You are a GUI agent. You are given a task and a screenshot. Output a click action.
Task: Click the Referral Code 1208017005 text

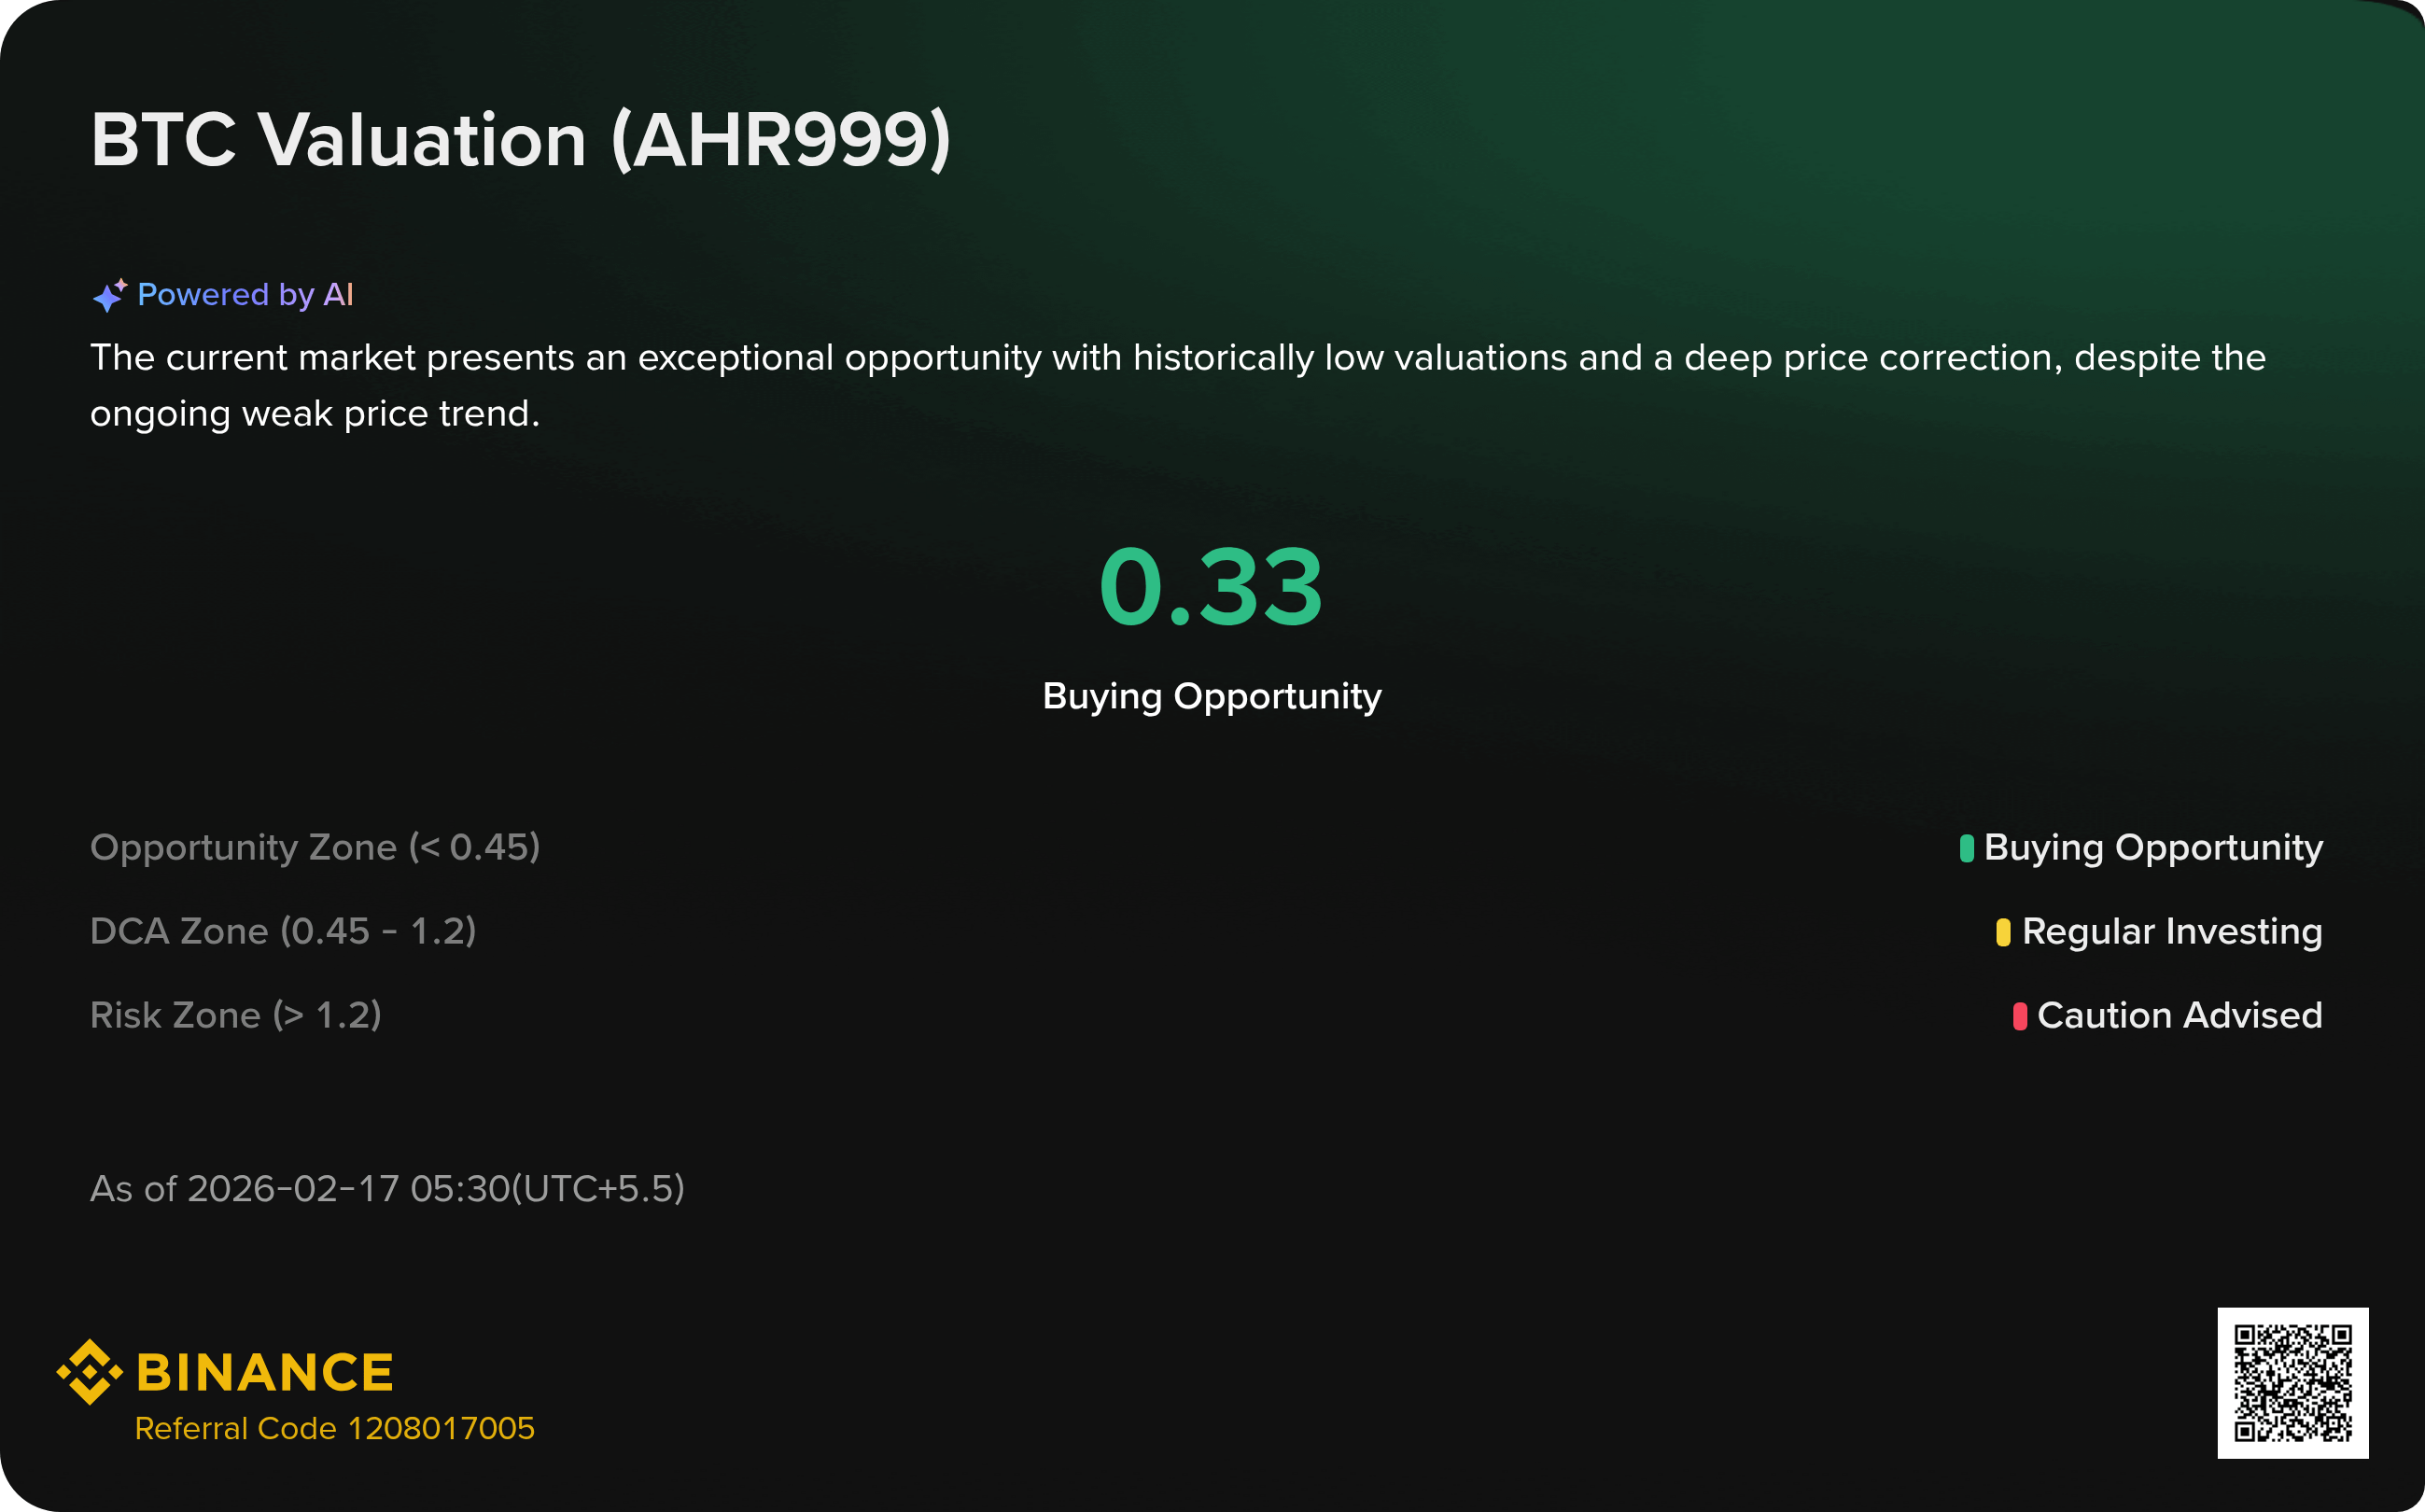click(334, 1428)
